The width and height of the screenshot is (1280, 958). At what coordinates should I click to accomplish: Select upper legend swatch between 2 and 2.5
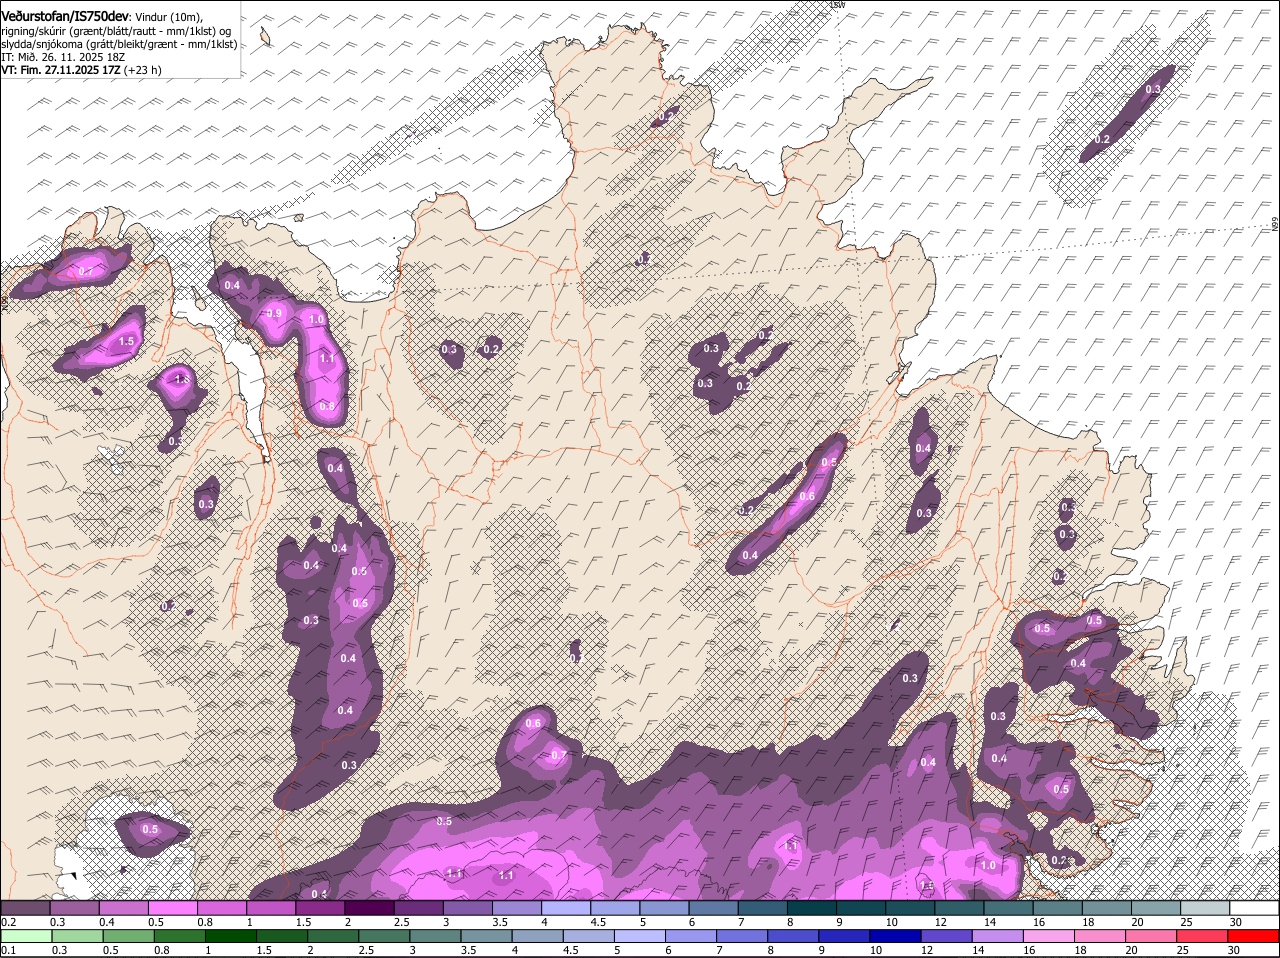[x=369, y=908]
